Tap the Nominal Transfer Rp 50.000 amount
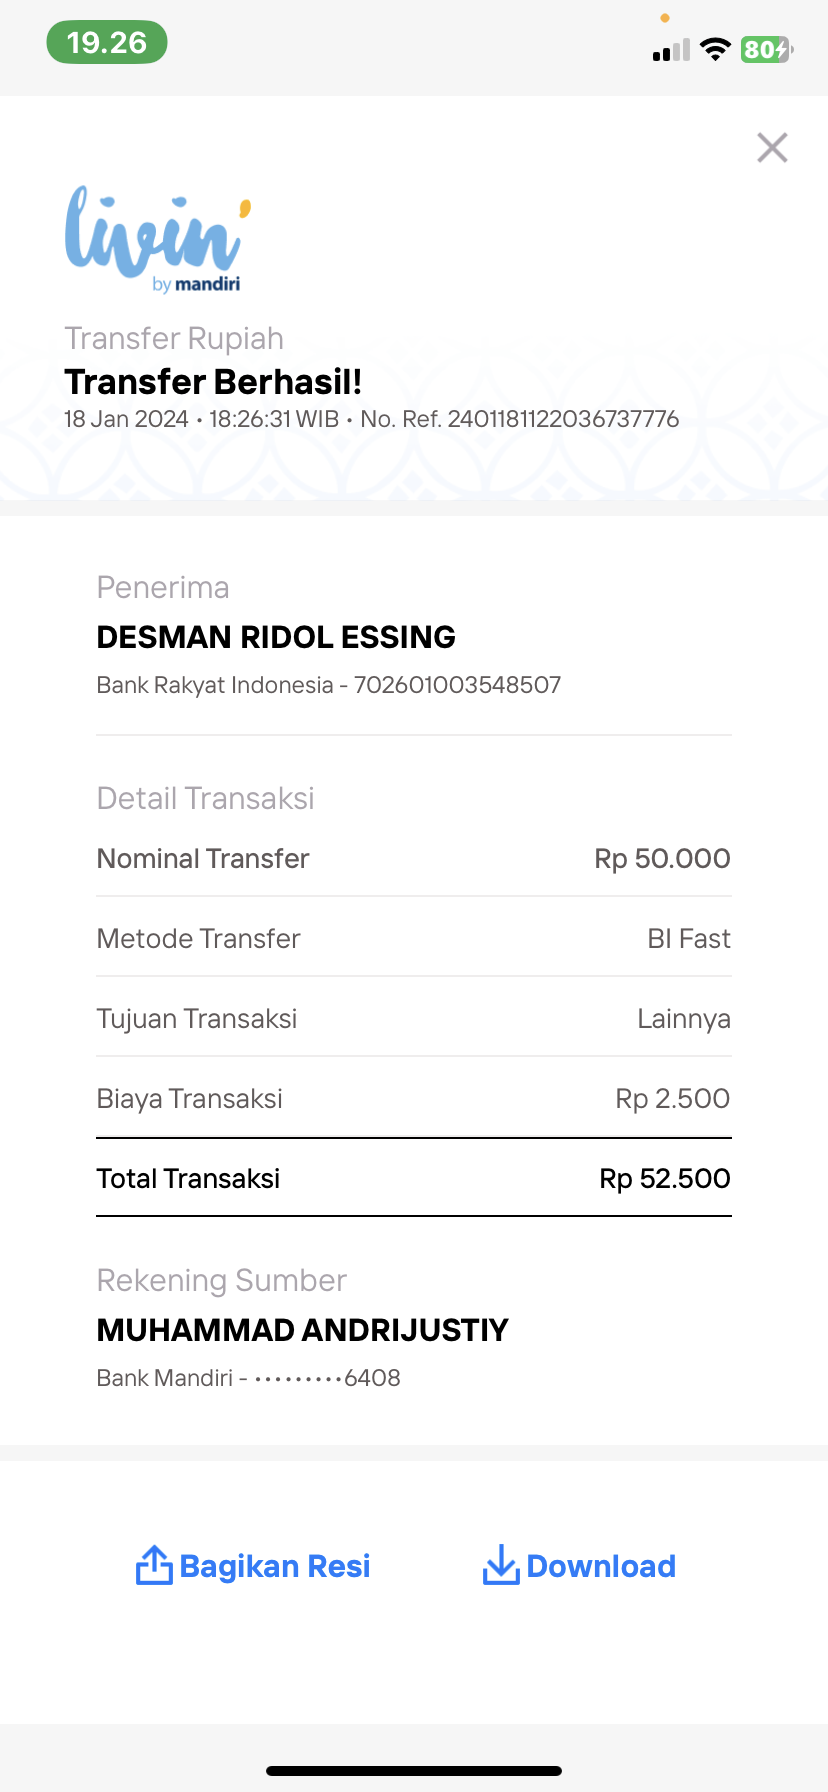 [662, 859]
